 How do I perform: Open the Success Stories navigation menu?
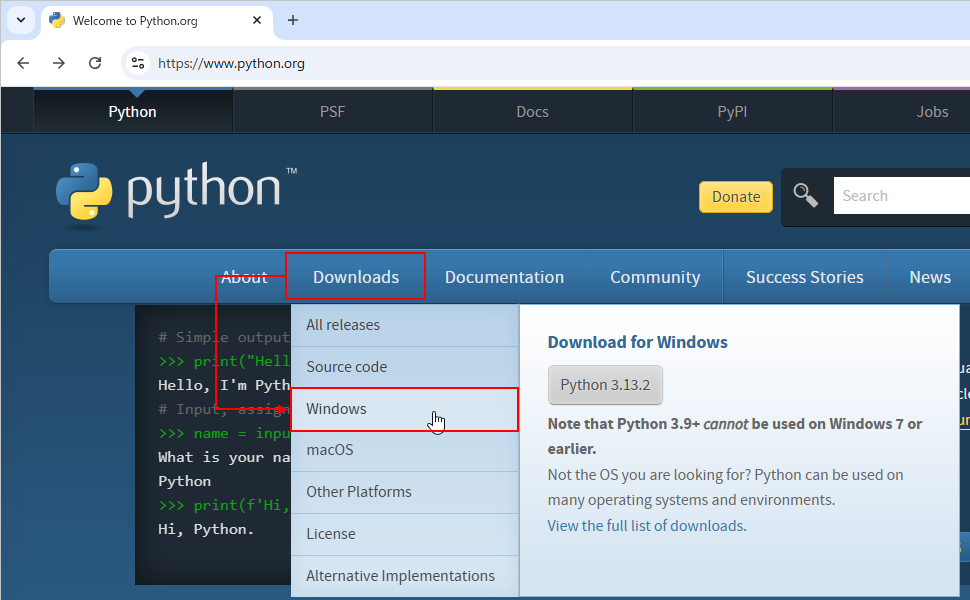click(804, 277)
